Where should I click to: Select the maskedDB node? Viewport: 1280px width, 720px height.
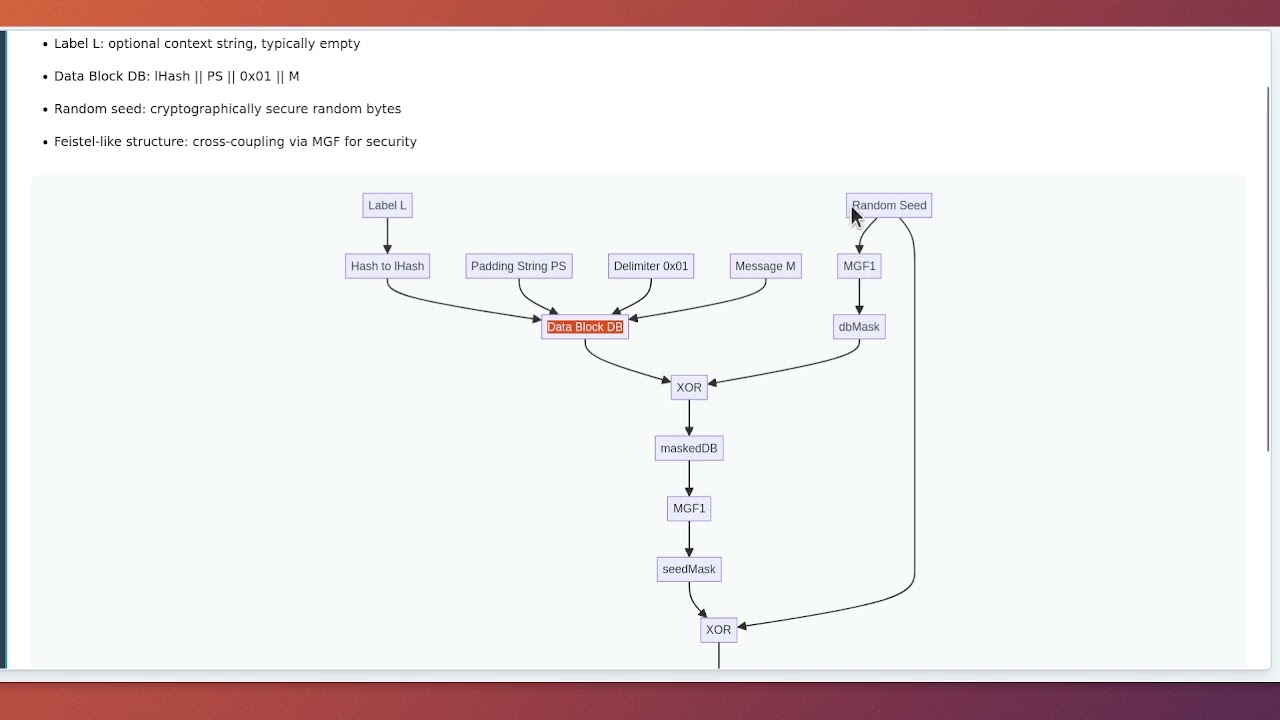pos(689,448)
